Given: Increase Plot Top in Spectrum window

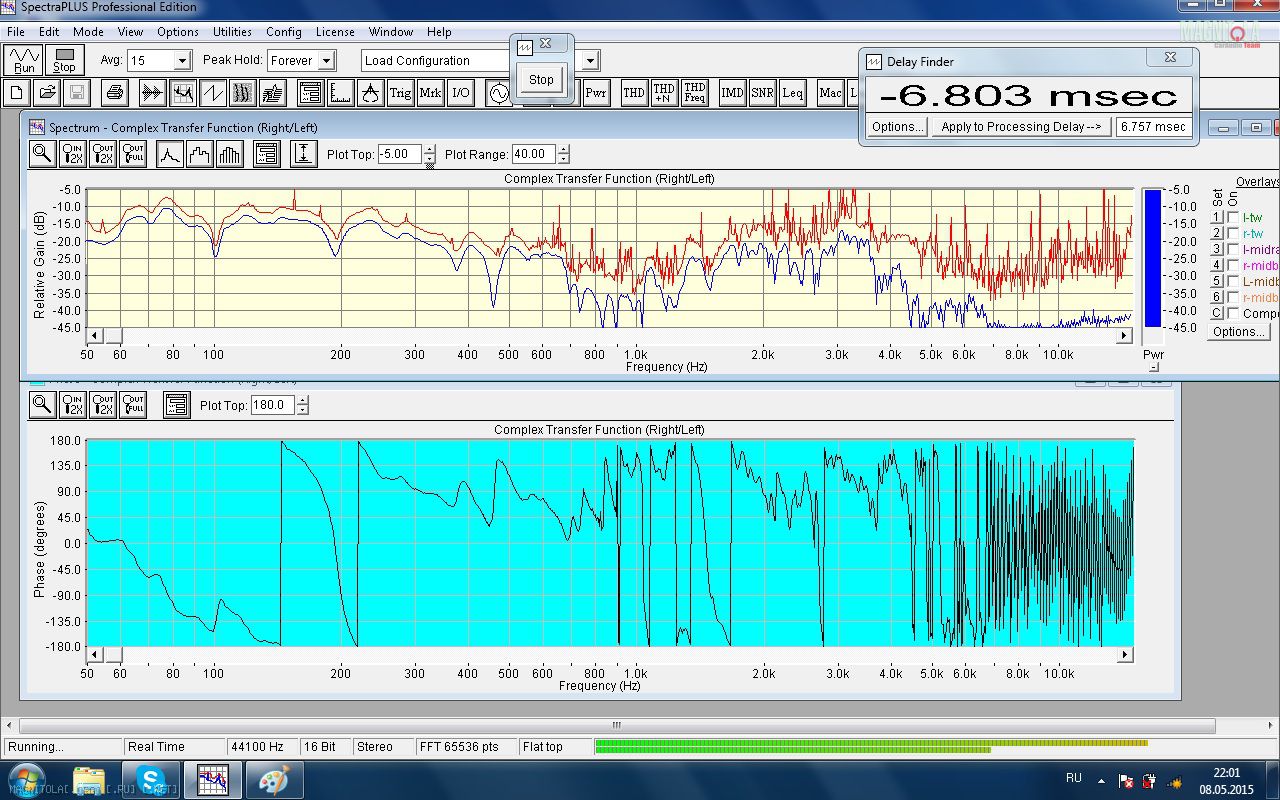Looking at the screenshot, I should (x=430, y=150).
